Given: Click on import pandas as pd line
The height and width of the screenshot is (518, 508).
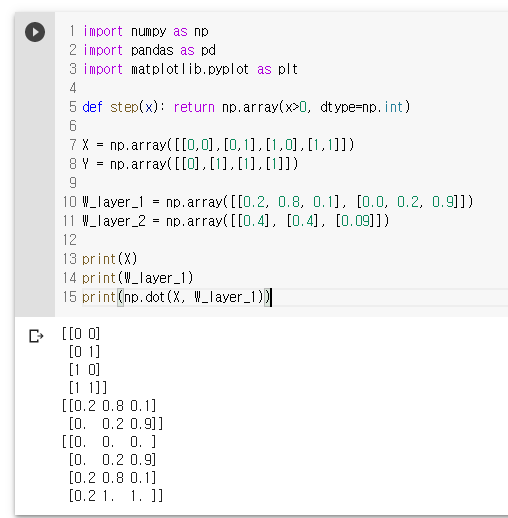Looking at the screenshot, I should 149,50.
